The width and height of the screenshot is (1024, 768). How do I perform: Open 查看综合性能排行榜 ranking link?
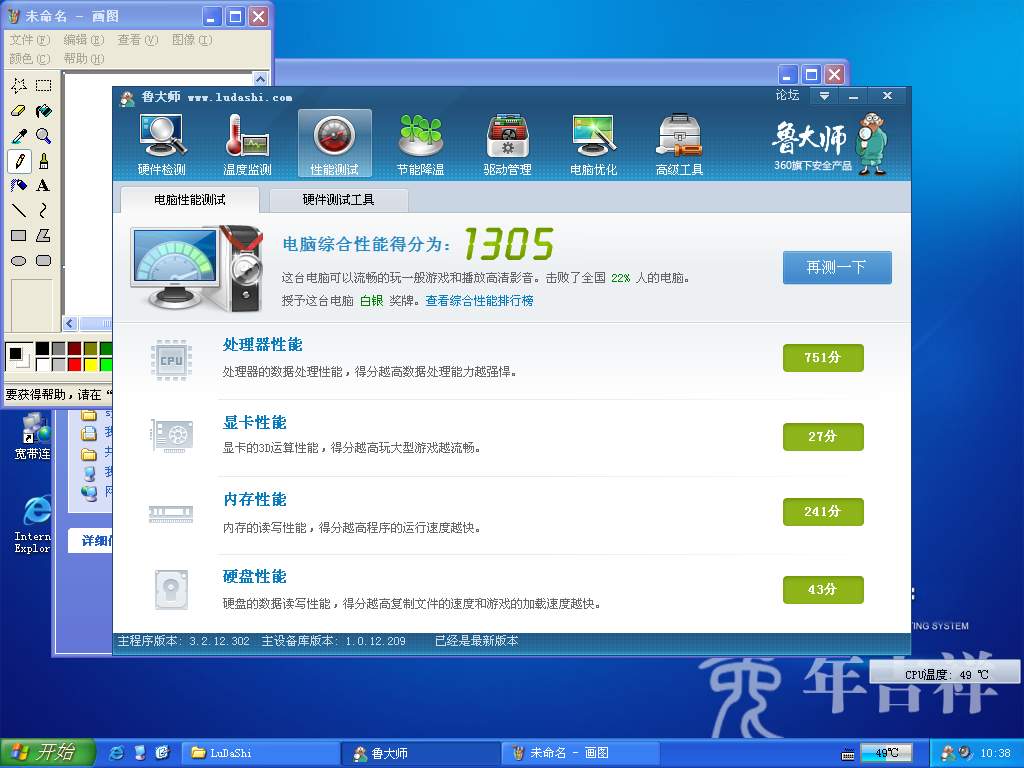(479, 300)
